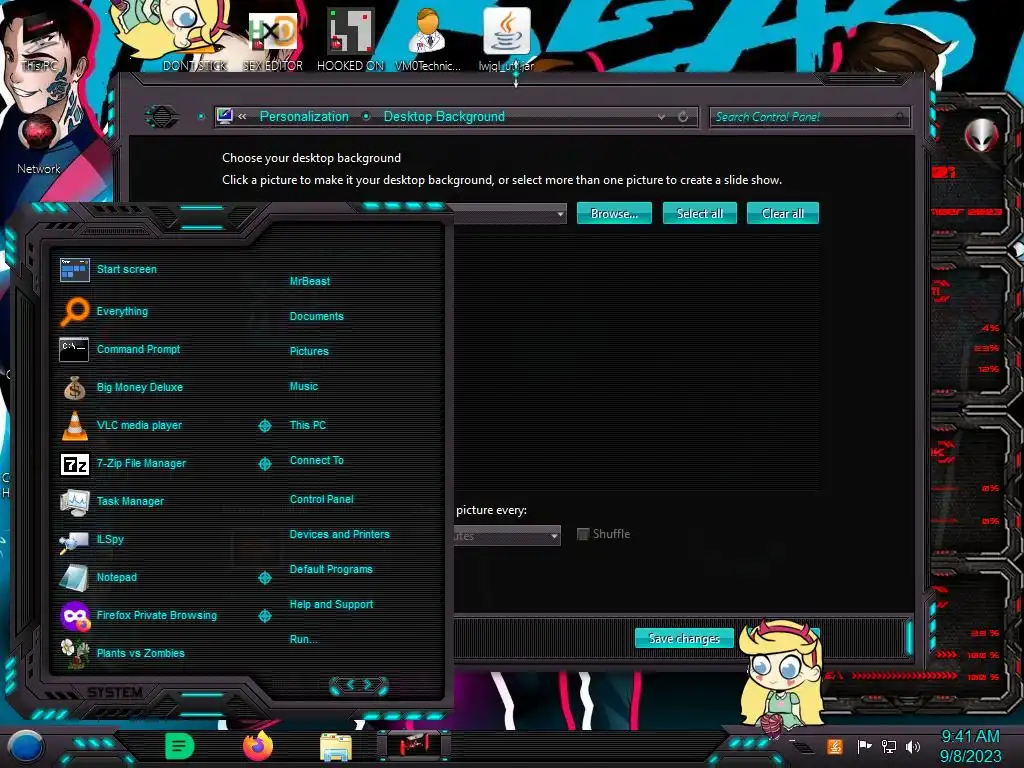Open the green notes app on taskbar
The width and height of the screenshot is (1024, 768).
180,746
